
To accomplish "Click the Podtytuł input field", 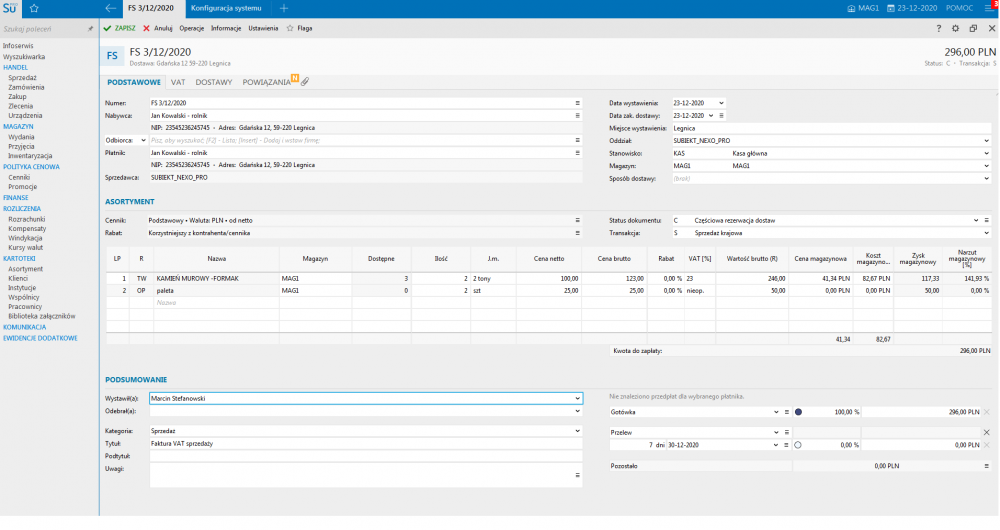I will coord(365,456).
